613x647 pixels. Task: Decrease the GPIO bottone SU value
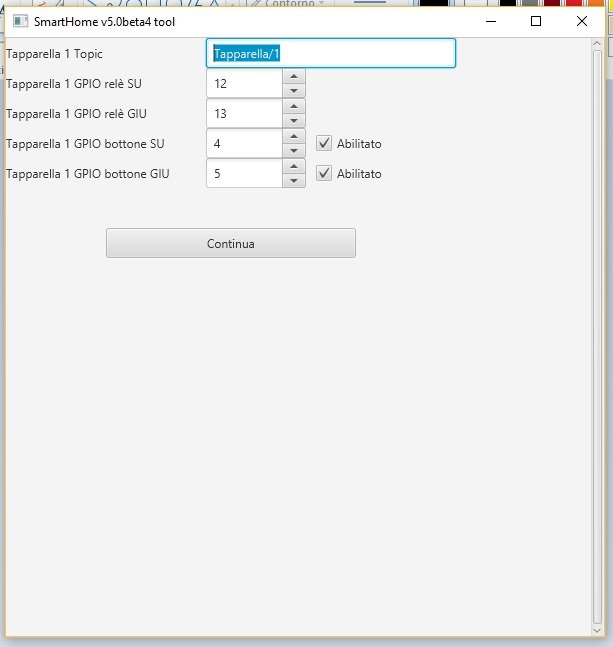click(294, 151)
